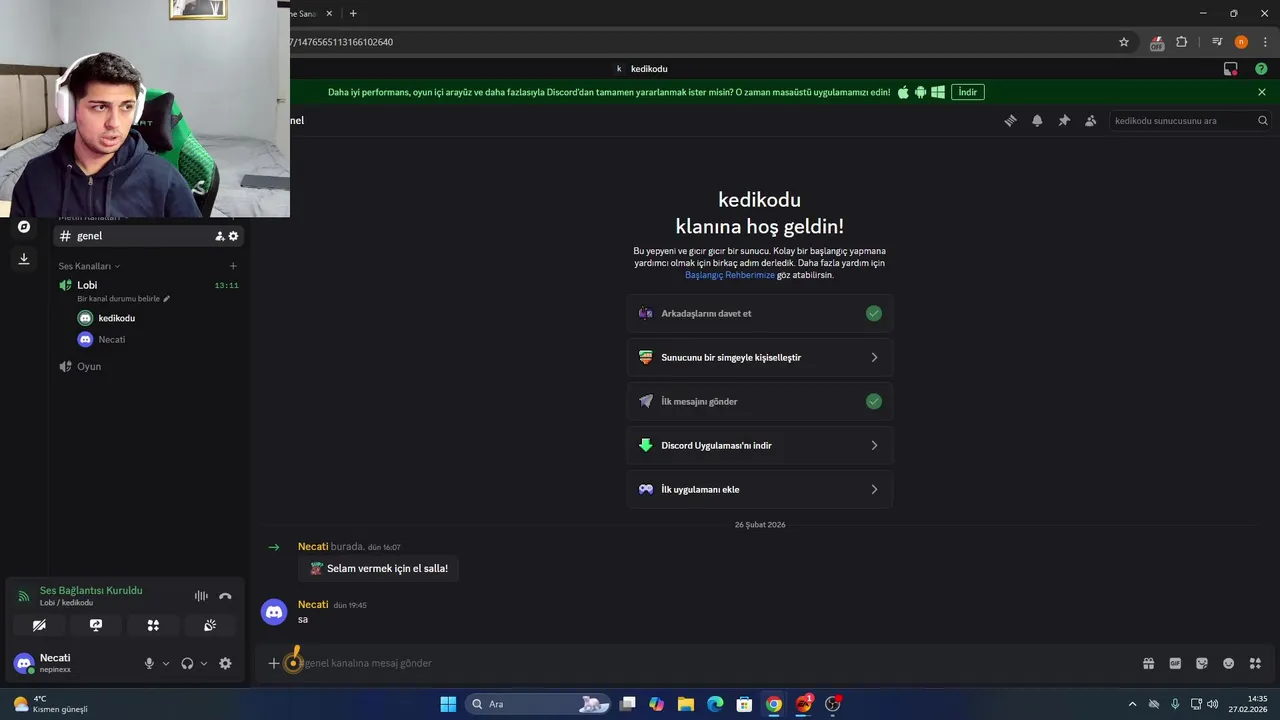Set channel status via Bir kanal durumu belirle

(124, 299)
